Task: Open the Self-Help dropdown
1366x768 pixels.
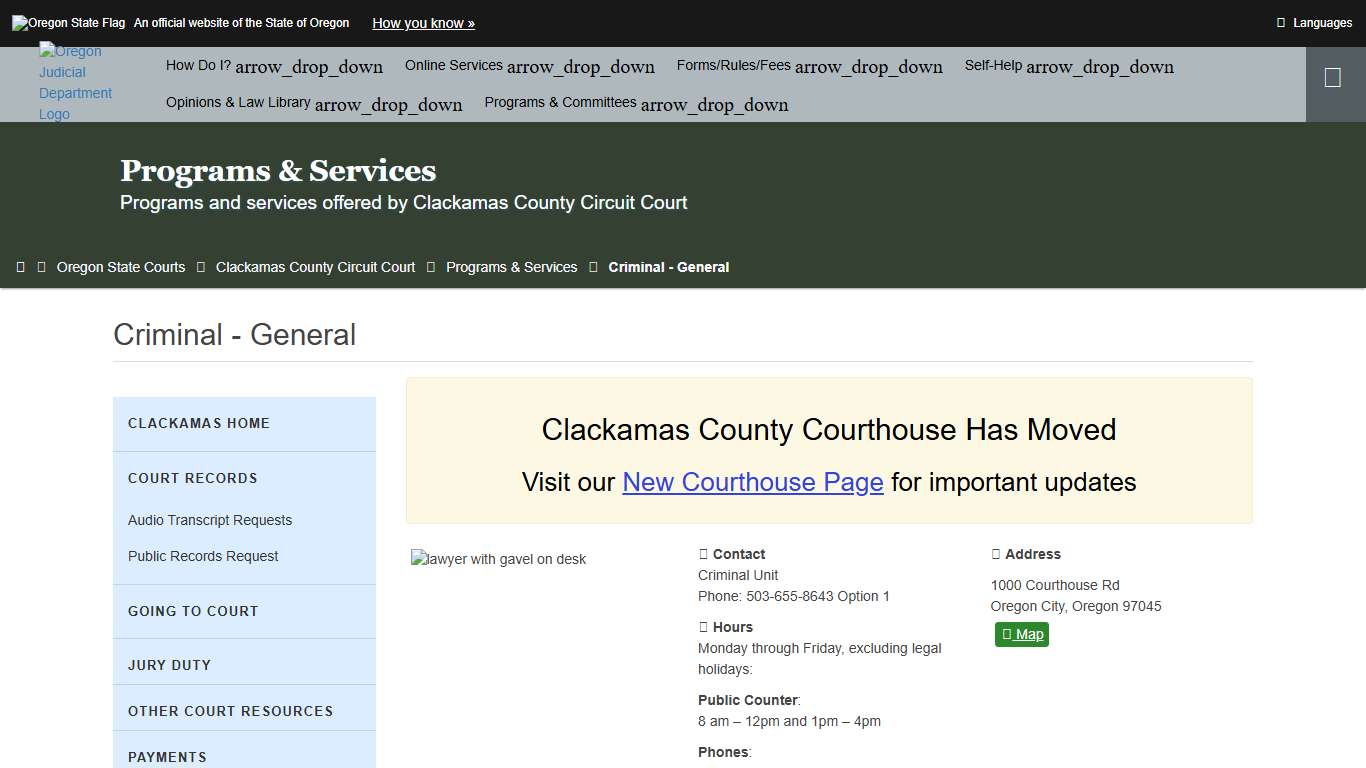Action: tap(1069, 65)
